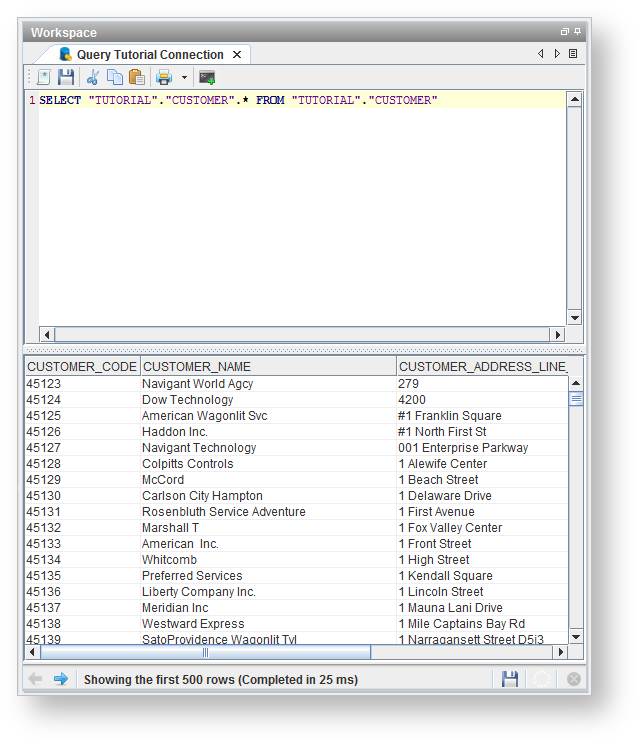Copy the query text using copy icon
Screen dimensions: 640x744
pyautogui.click(x=115, y=77)
